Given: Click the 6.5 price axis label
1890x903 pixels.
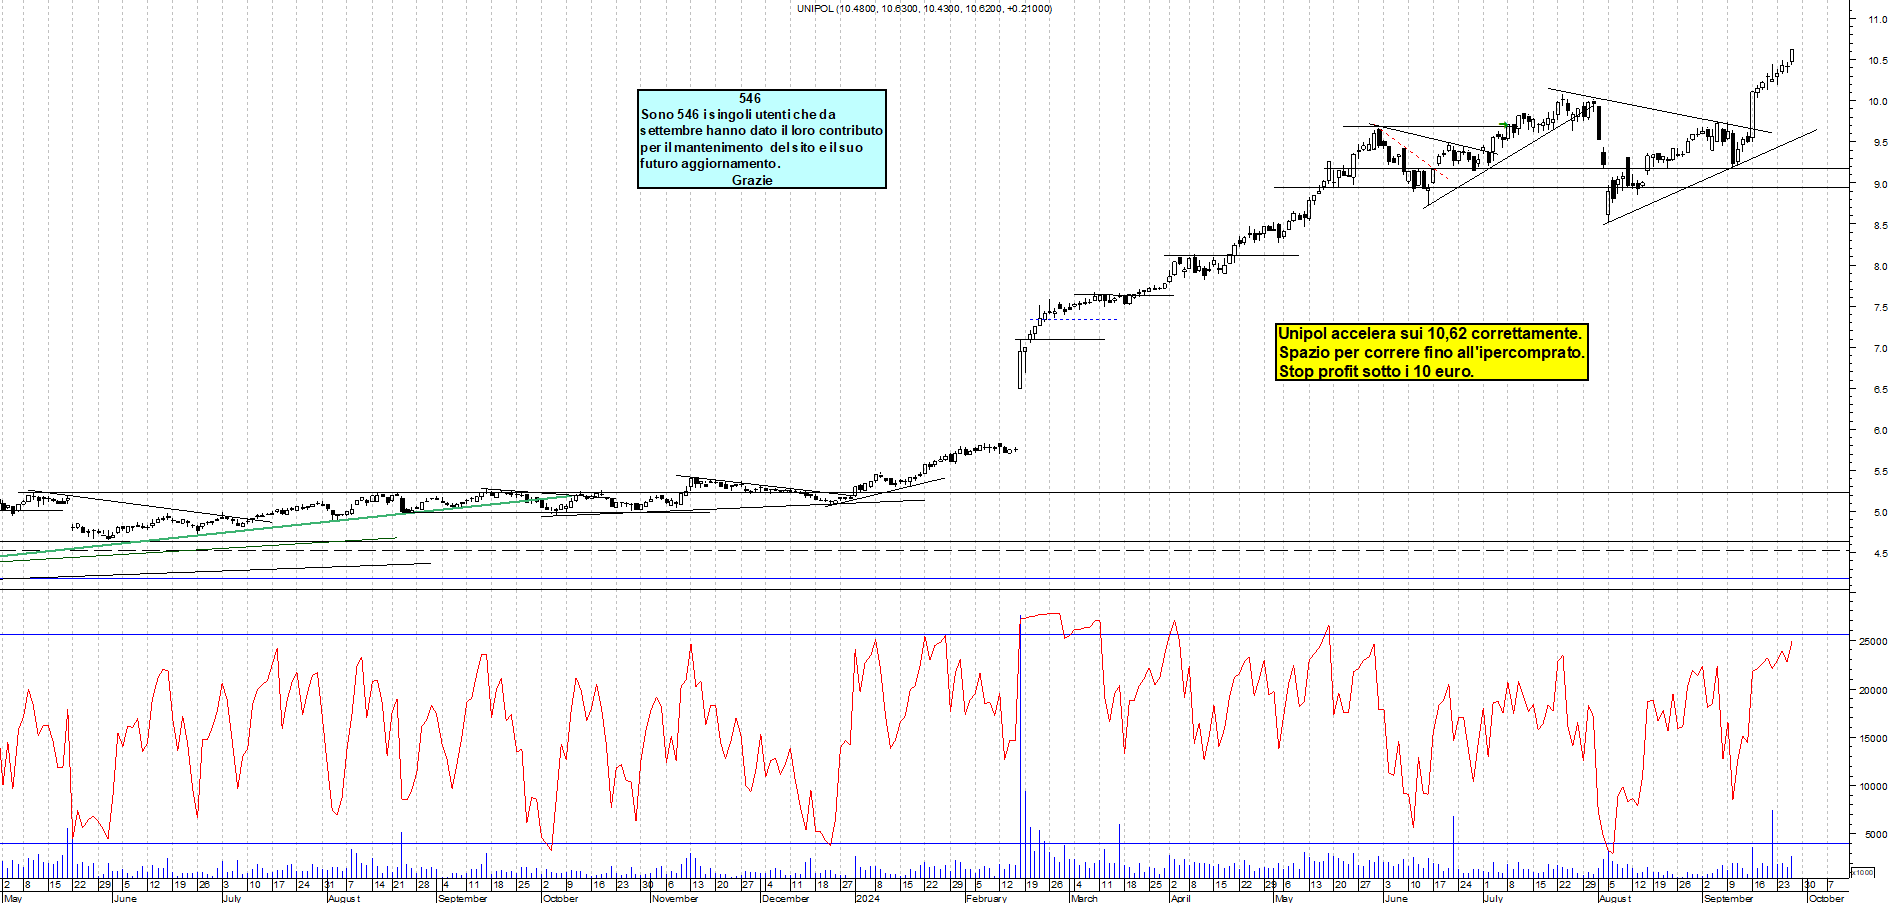Looking at the screenshot, I should tap(1879, 390).
